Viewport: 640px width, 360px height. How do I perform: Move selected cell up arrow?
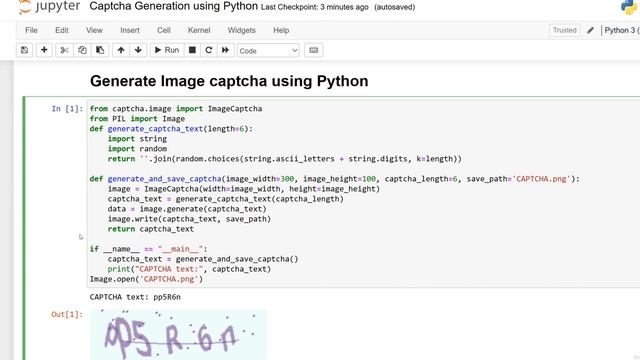[x=121, y=50]
